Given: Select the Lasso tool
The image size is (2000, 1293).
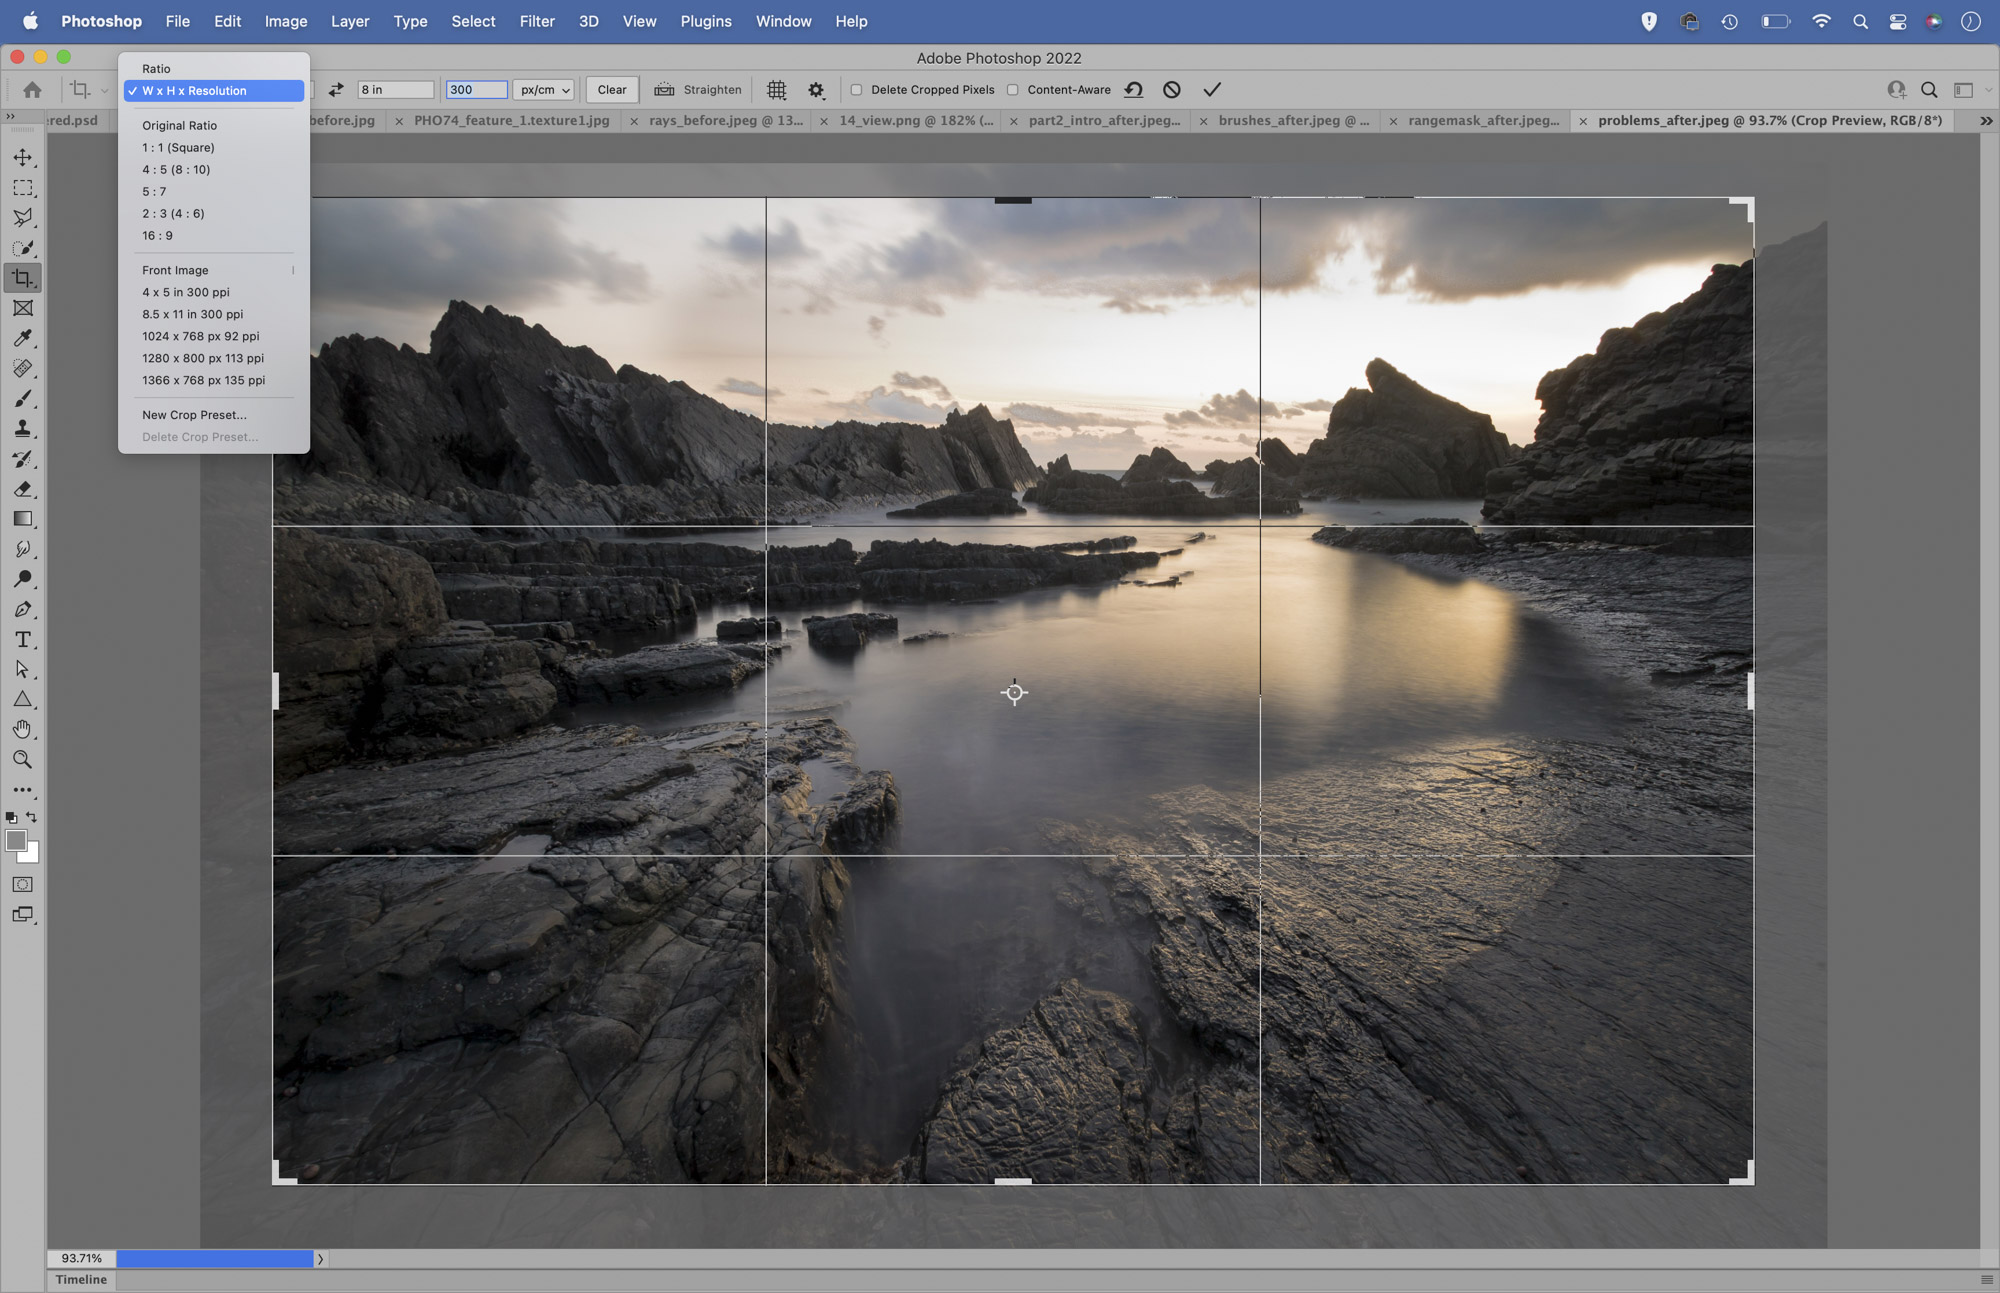Looking at the screenshot, I should [23, 217].
